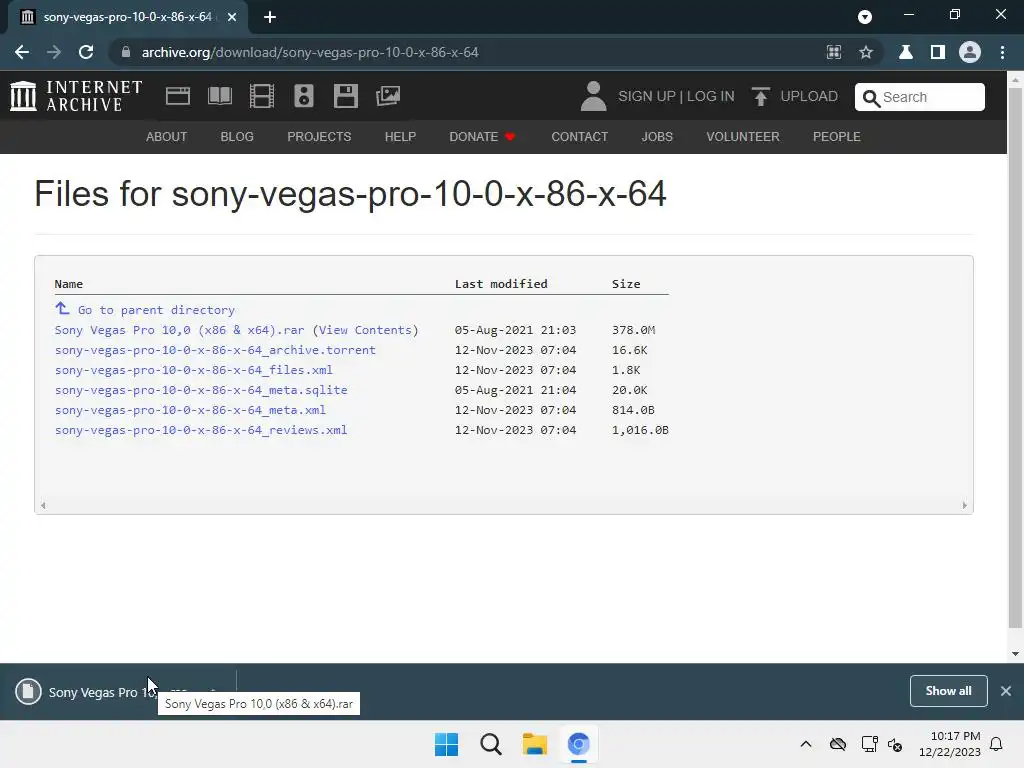Open the Internet Archive Web (Wayback) icon
This screenshot has width=1024, height=768.
point(178,96)
